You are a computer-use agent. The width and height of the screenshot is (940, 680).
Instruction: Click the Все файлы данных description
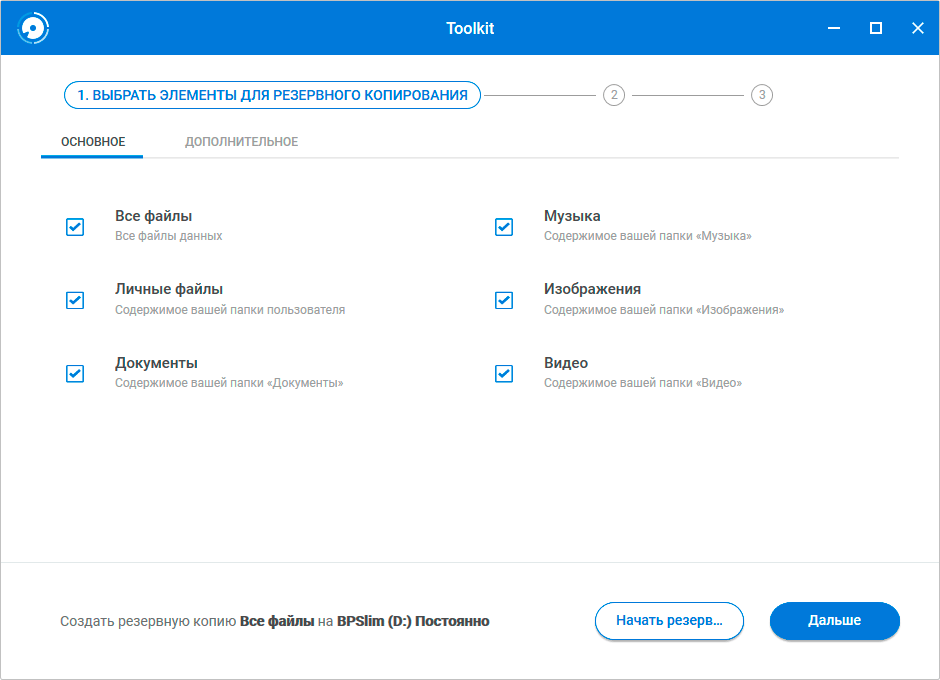pyautogui.click(x=168, y=236)
